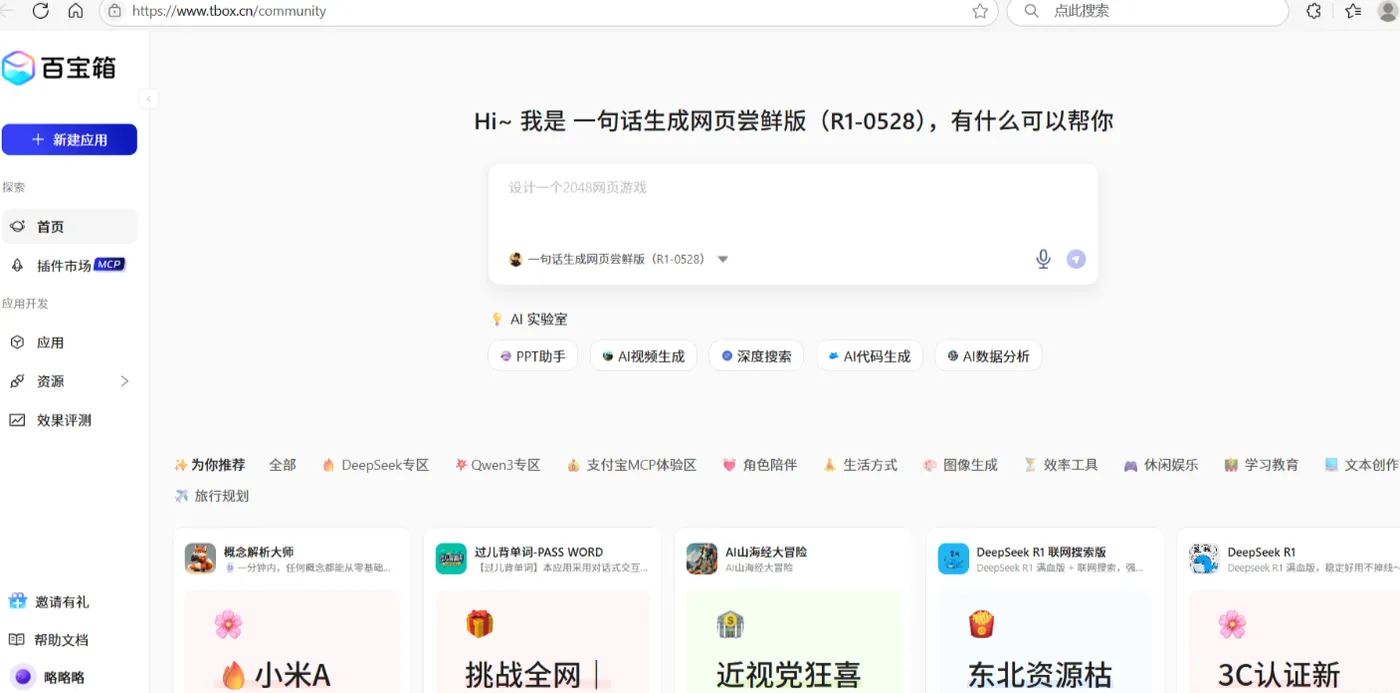Click the site info lock icon
This screenshot has height=693, width=1400.
[x=114, y=11]
